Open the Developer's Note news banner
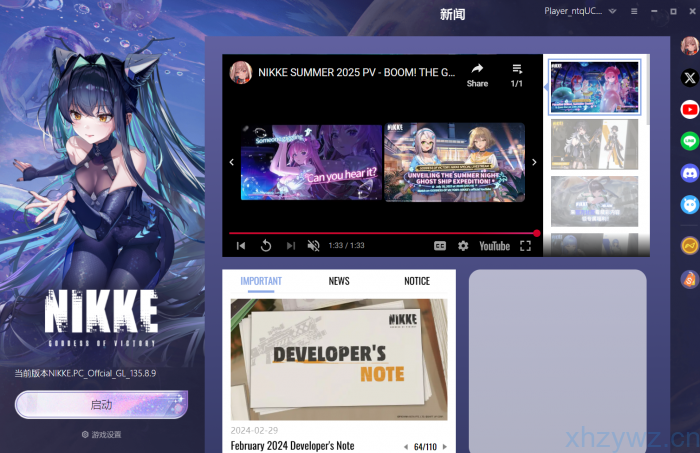Image resolution: width=700 pixels, height=453 pixels. tap(339, 359)
